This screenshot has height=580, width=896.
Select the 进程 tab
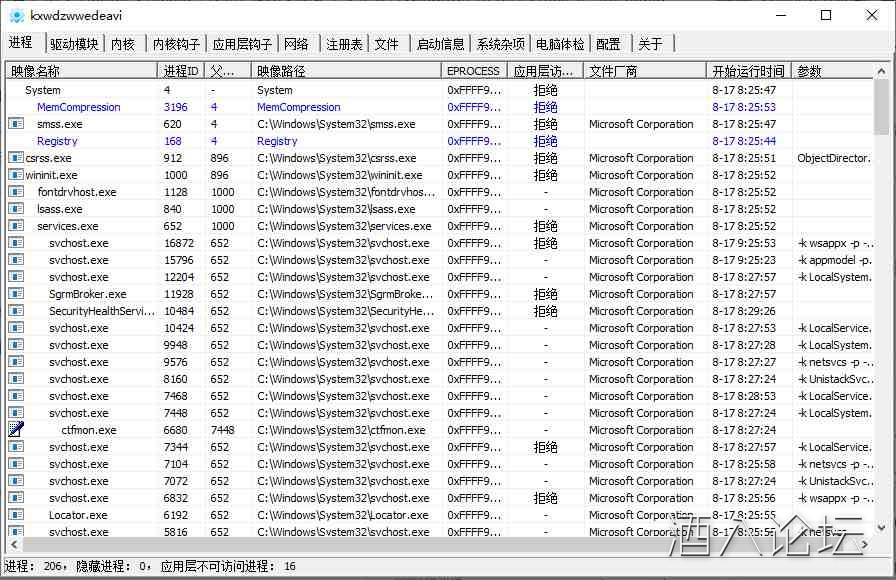[21, 42]
